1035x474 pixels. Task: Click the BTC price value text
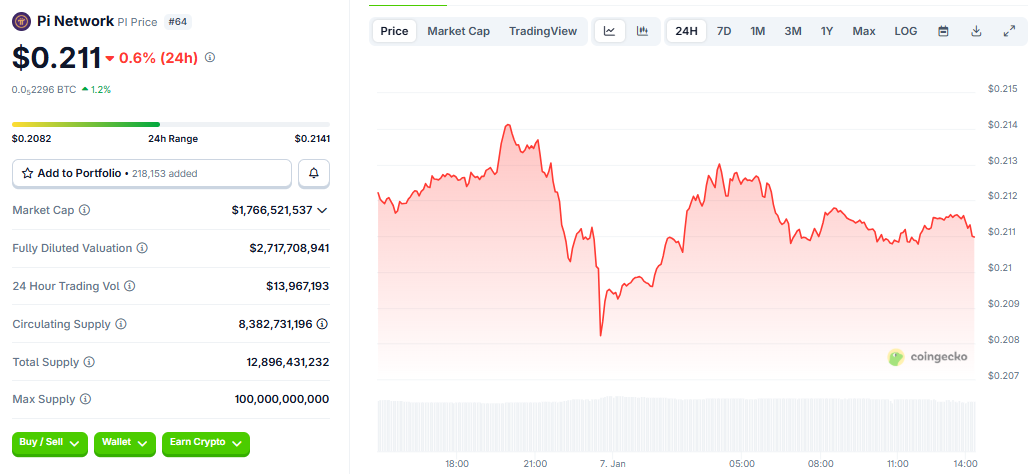[44, 89]
